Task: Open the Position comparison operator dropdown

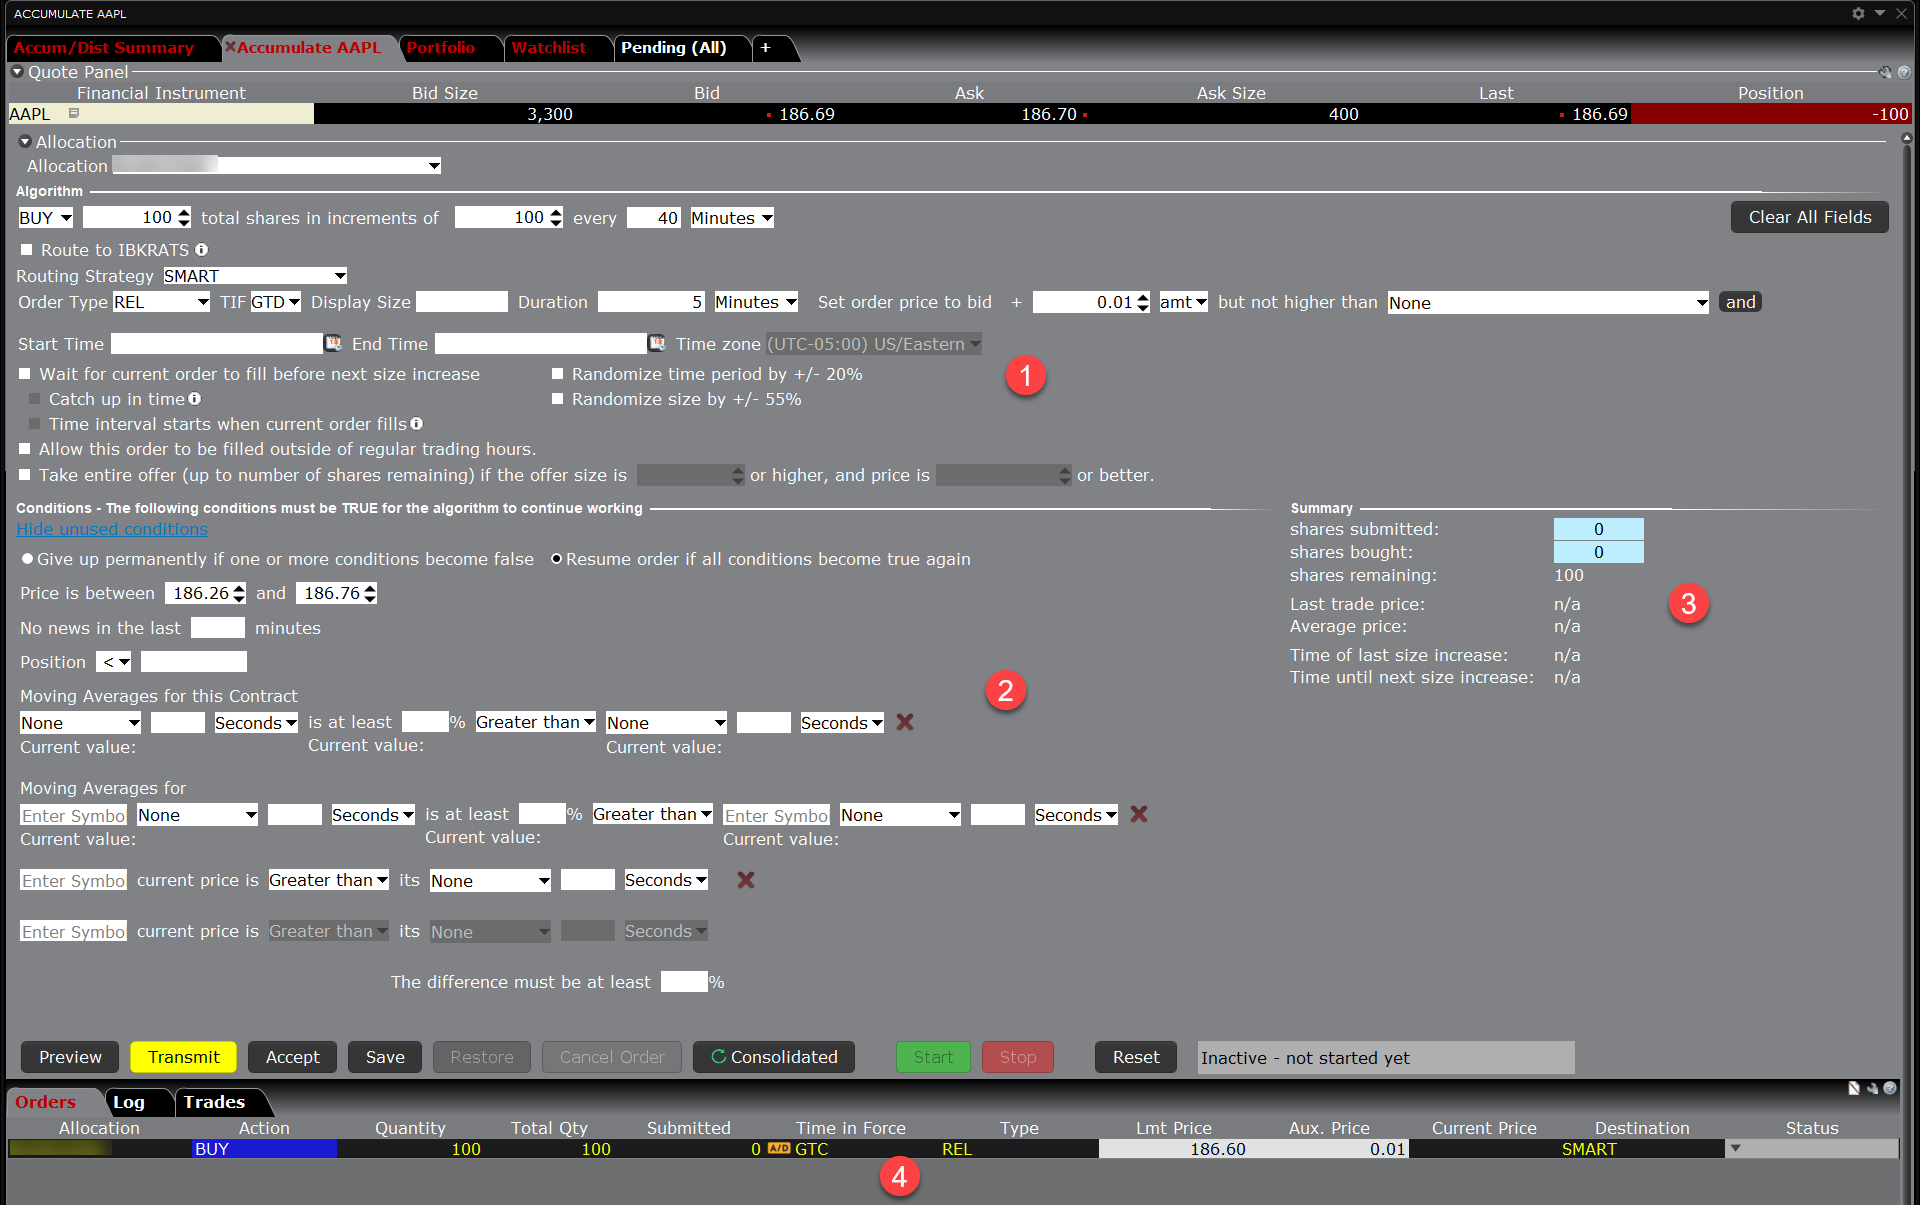Action: [x=114, y=662]
